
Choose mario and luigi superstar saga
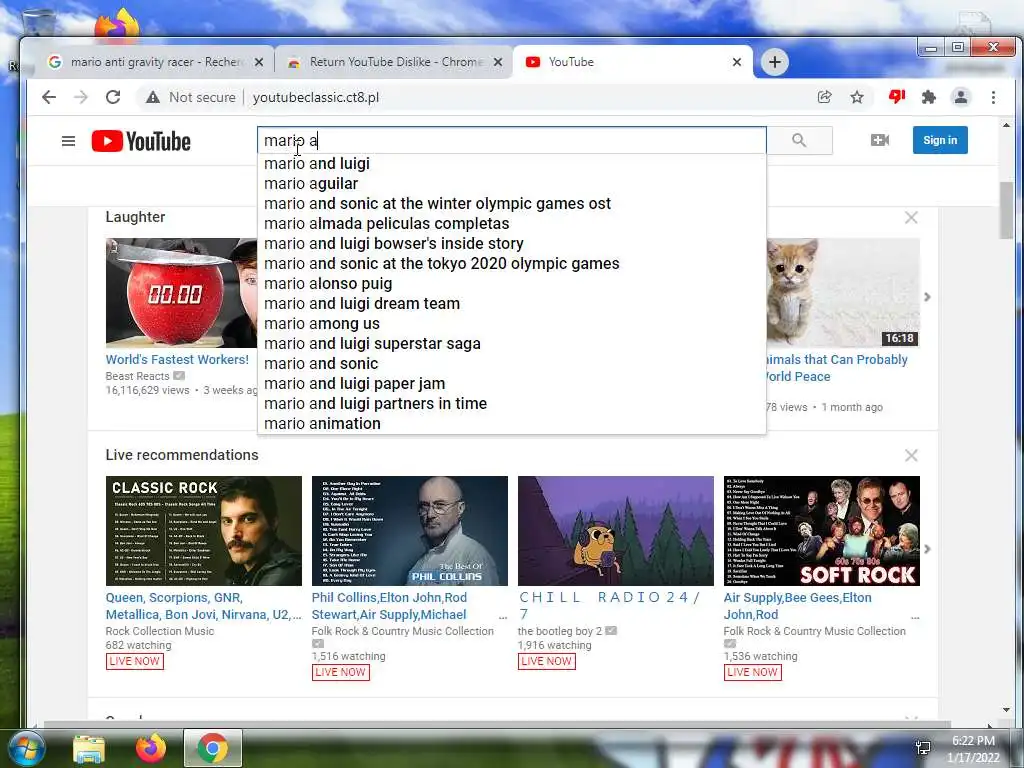point(511,344)
